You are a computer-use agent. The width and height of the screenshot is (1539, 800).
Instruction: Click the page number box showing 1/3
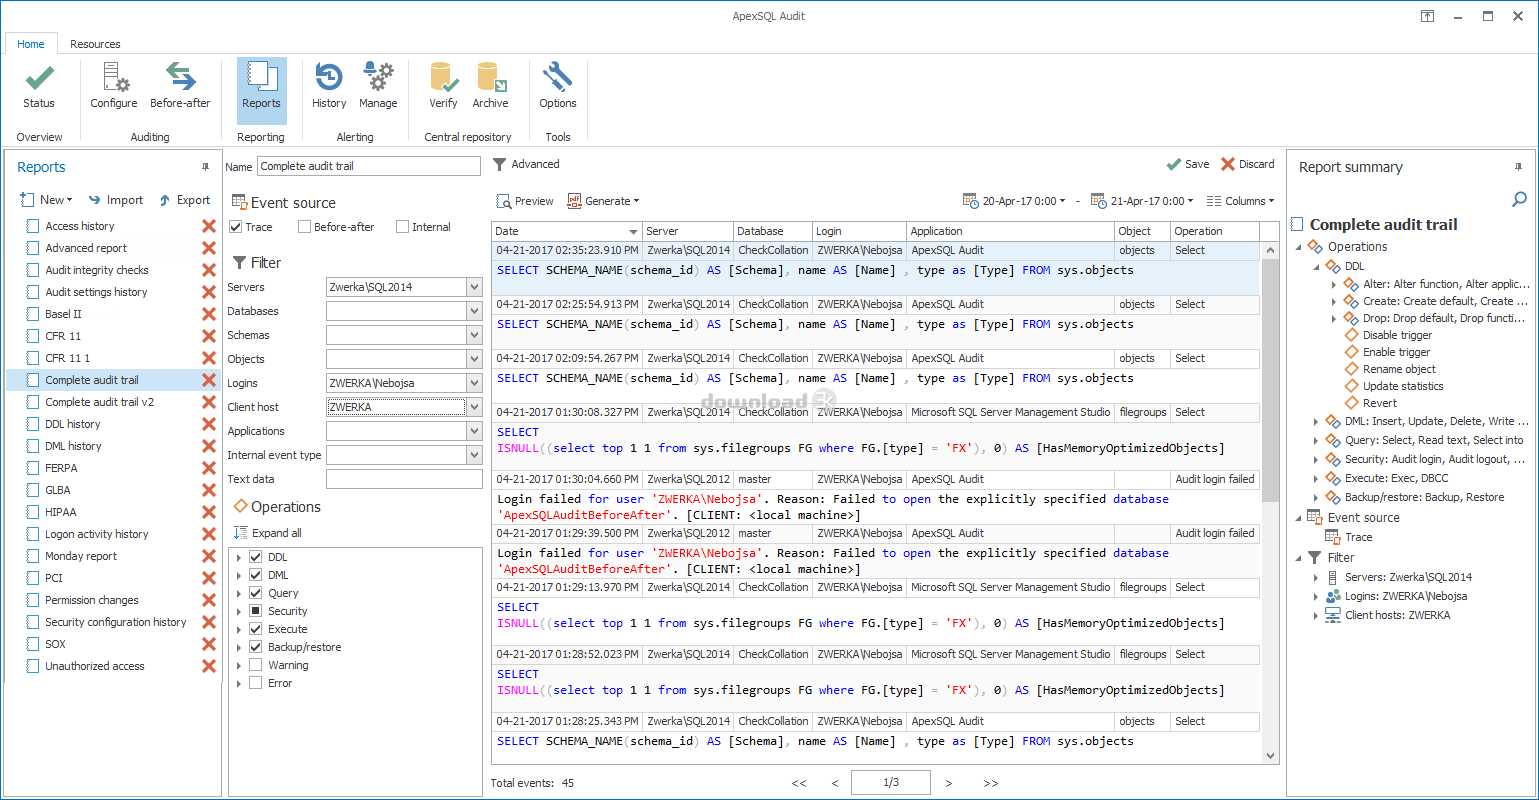[x=891, y=783]
